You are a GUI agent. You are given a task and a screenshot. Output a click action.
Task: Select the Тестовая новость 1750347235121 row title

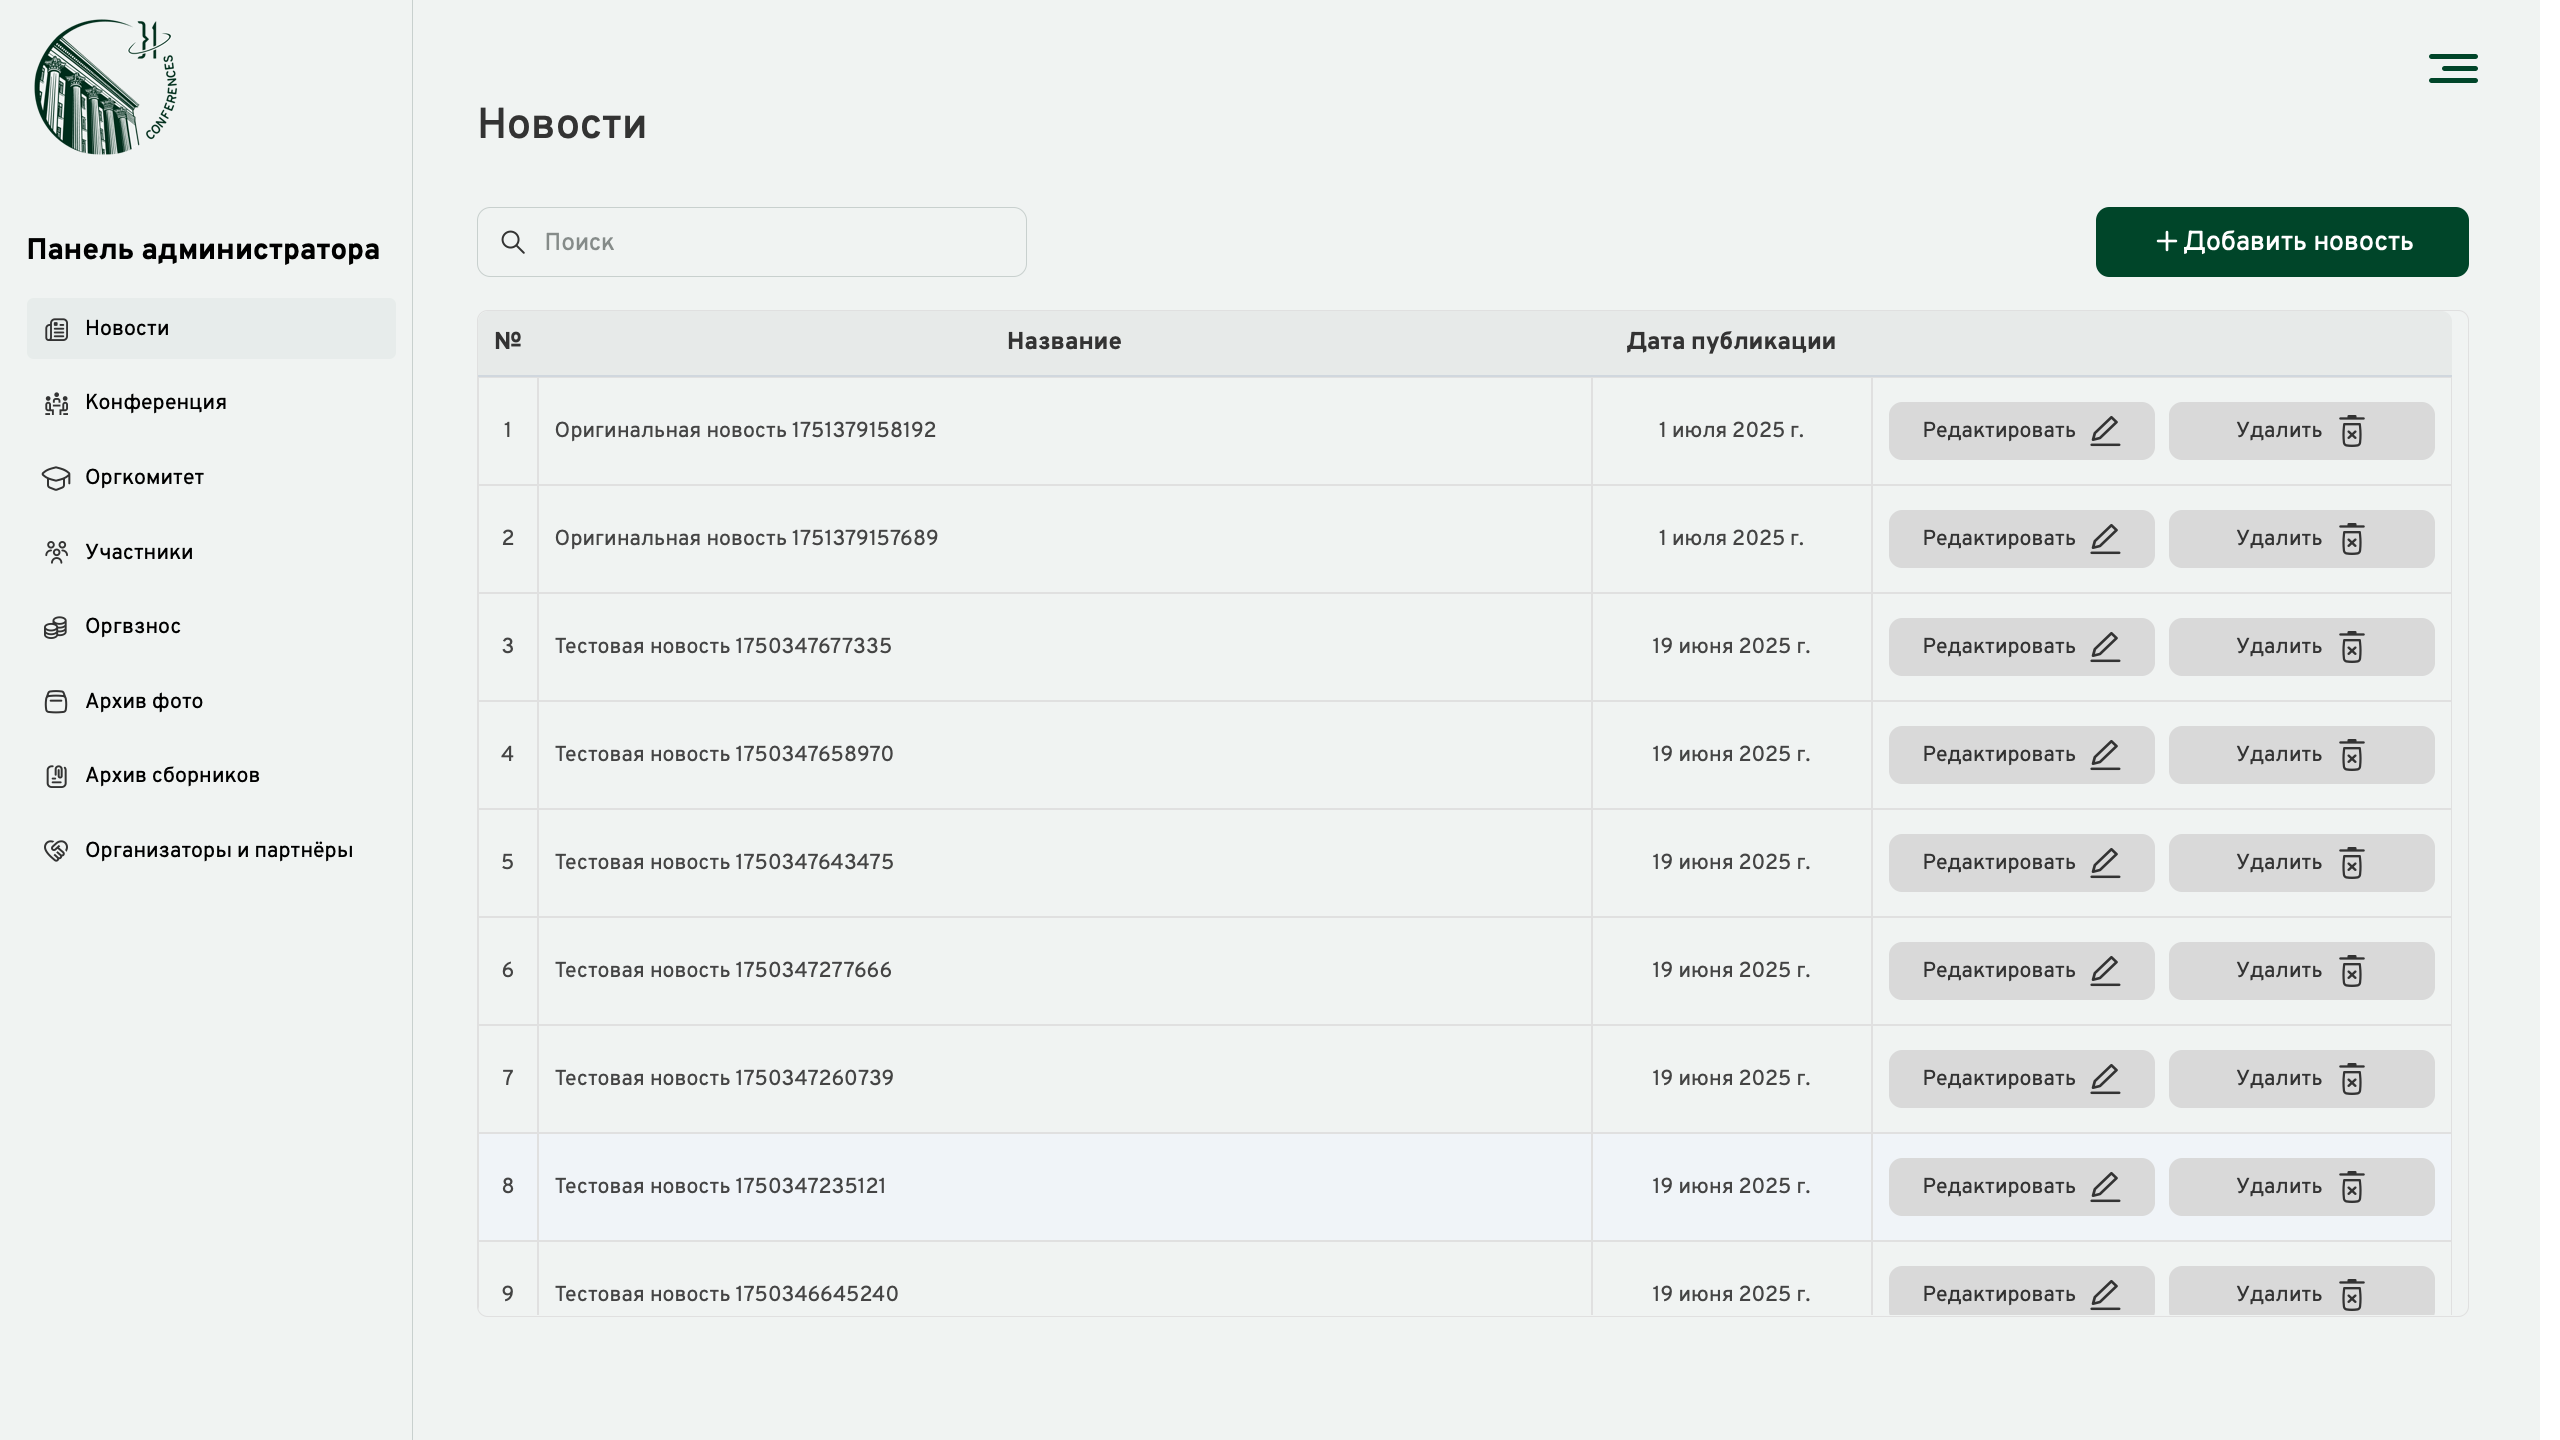point(720,1186)
